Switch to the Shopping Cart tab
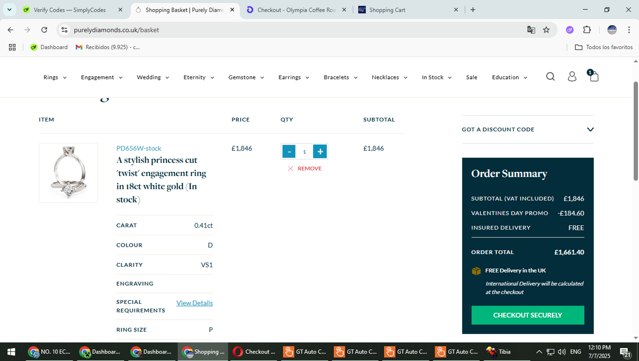This screenshot has height=361, width=639. click(408, 10)
